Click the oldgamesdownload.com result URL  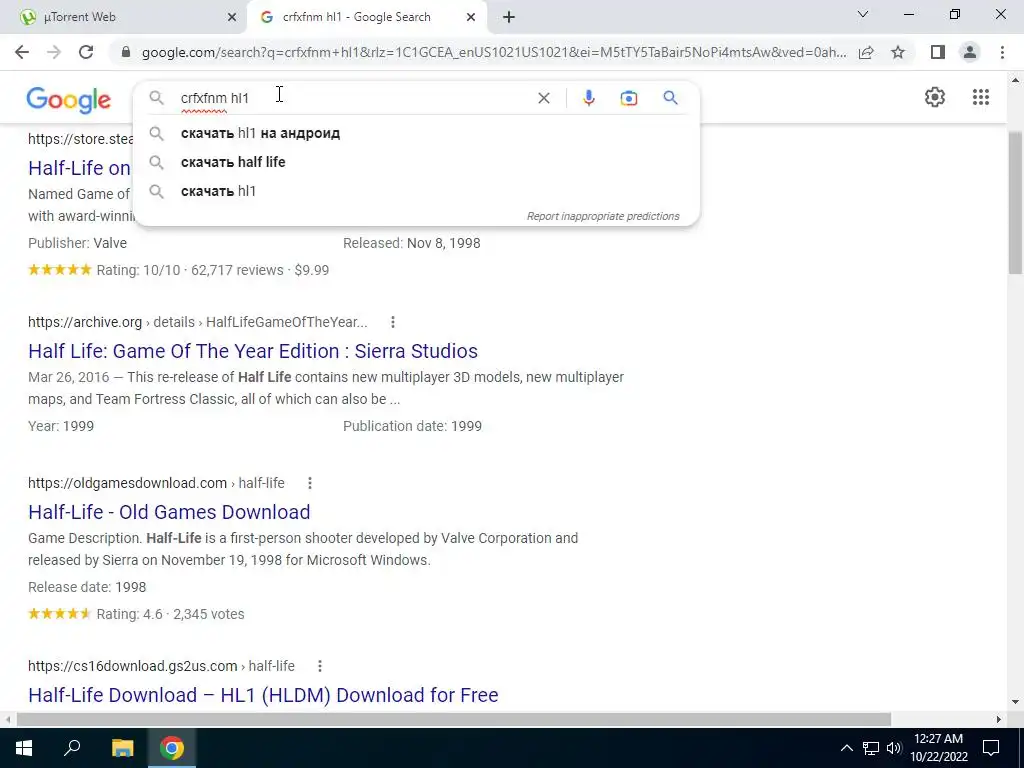156,483
